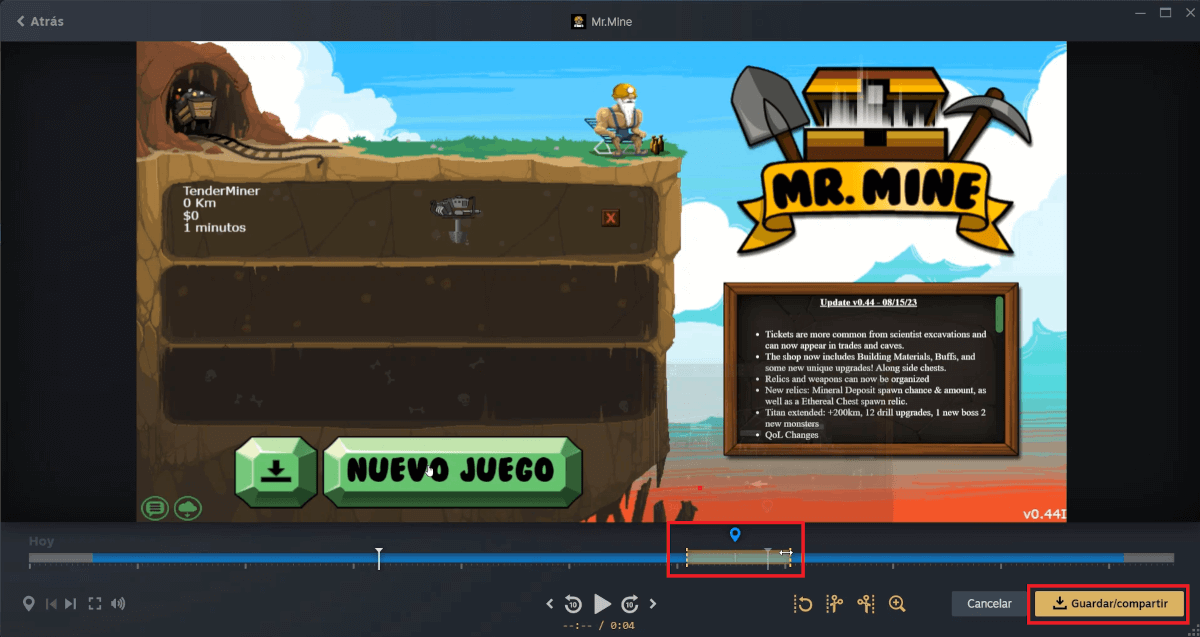Click the NUEVO JUEGO button in the video

[452, 470]
